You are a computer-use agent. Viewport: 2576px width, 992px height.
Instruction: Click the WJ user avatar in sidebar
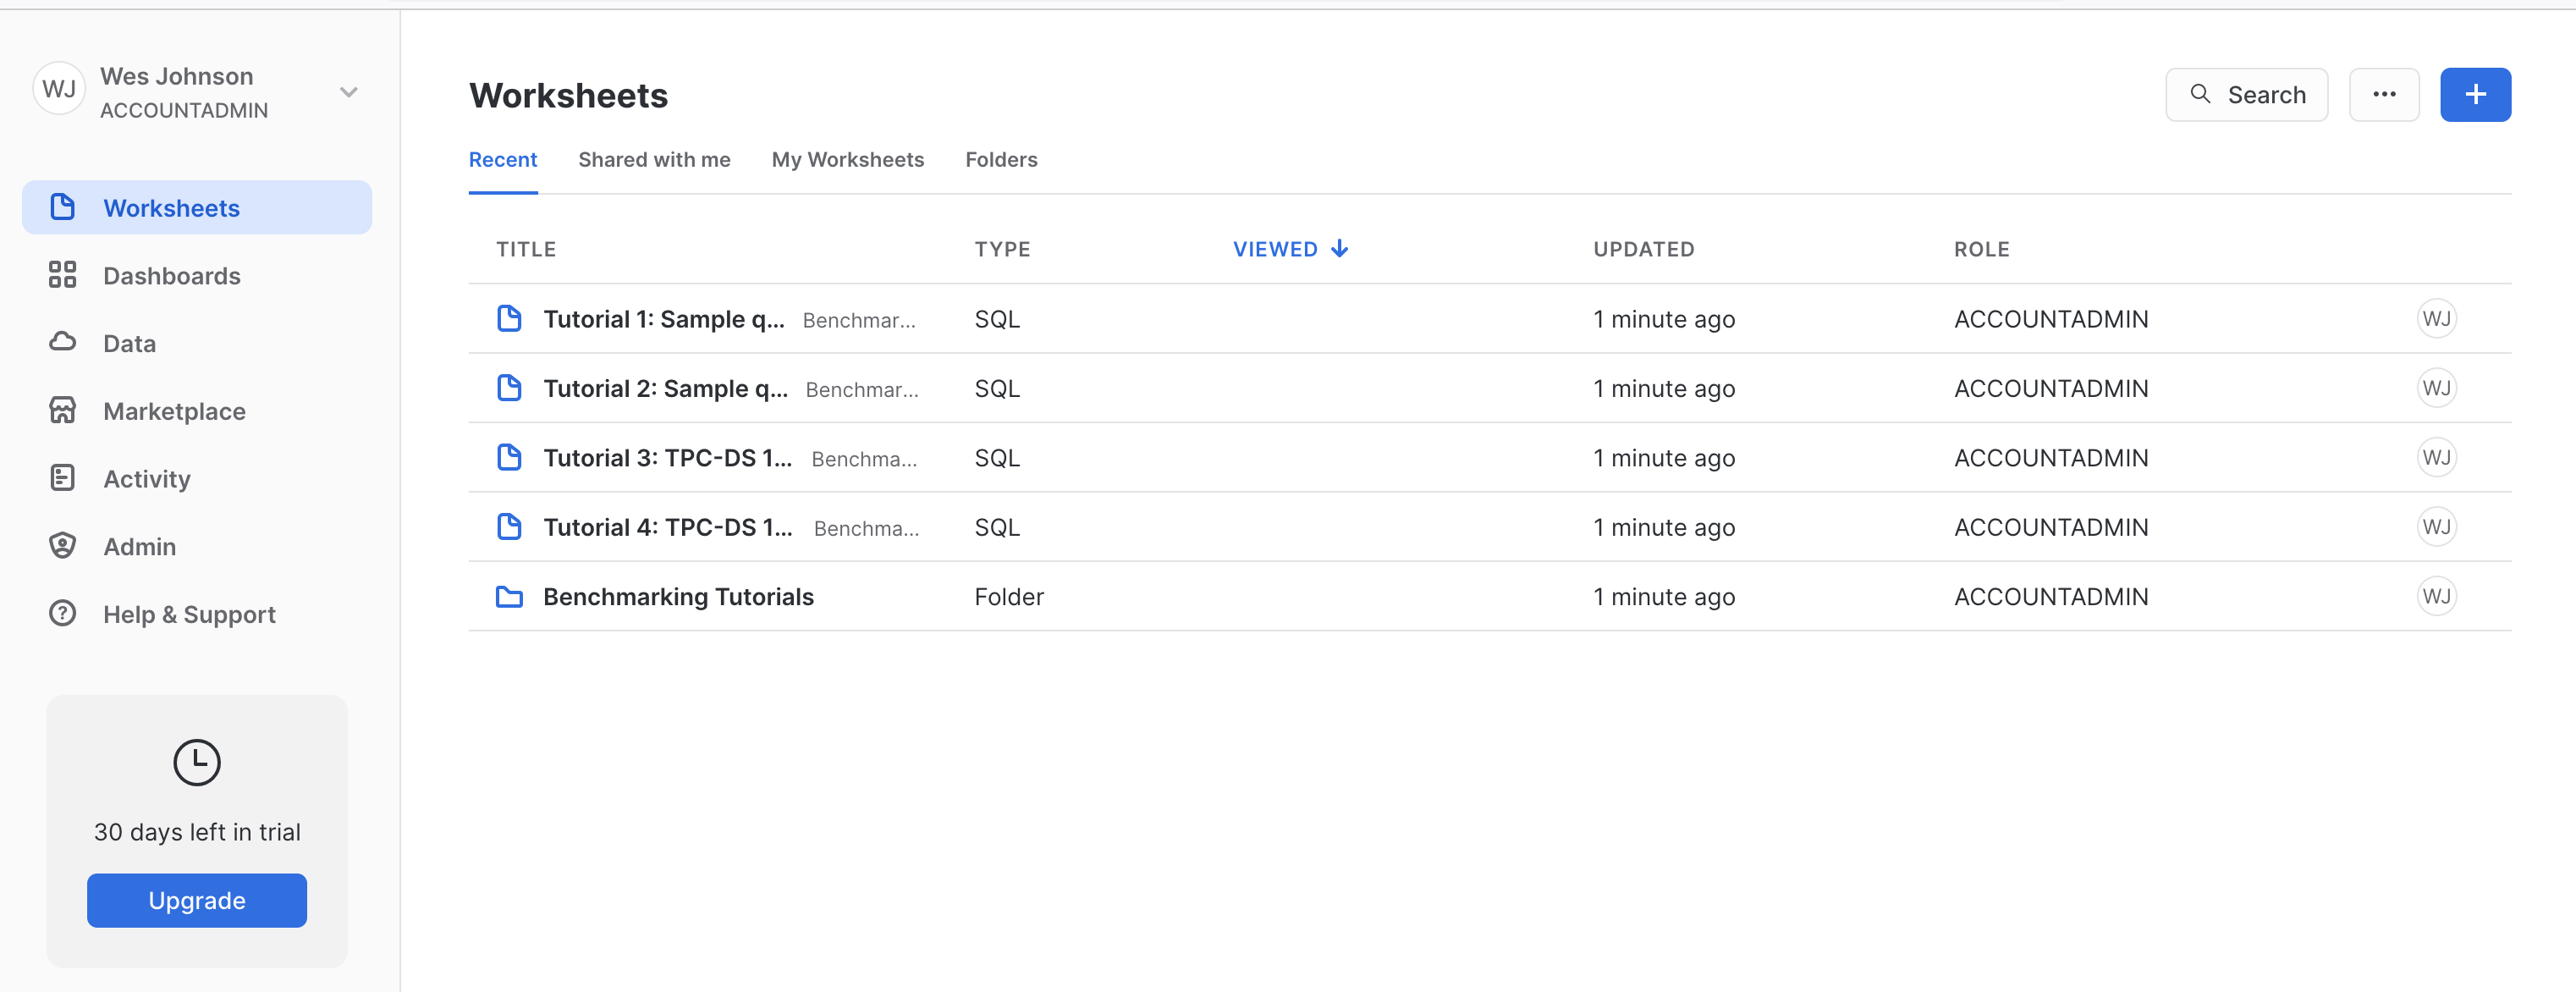pyautogui.click(x=59, y=90)
